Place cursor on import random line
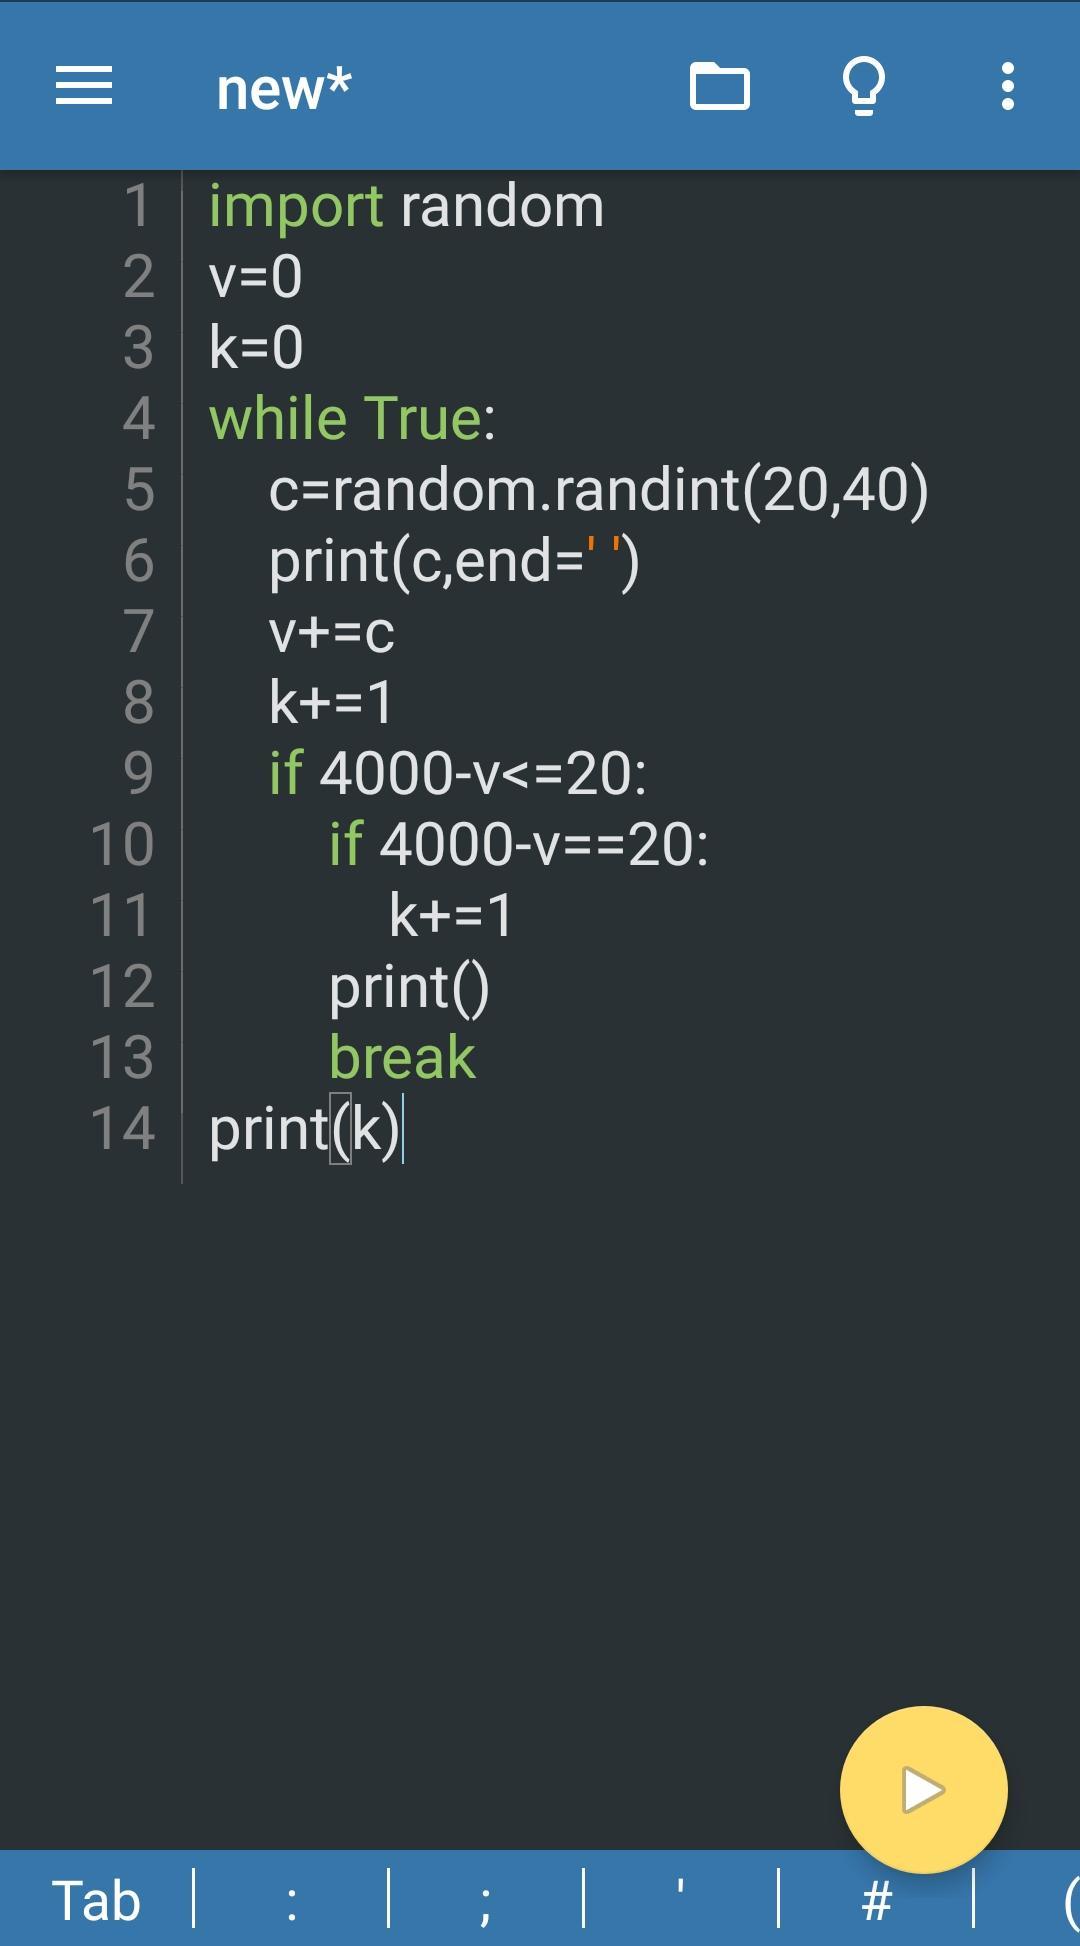Viewport: 1080px width, 1946px height. 406,207
